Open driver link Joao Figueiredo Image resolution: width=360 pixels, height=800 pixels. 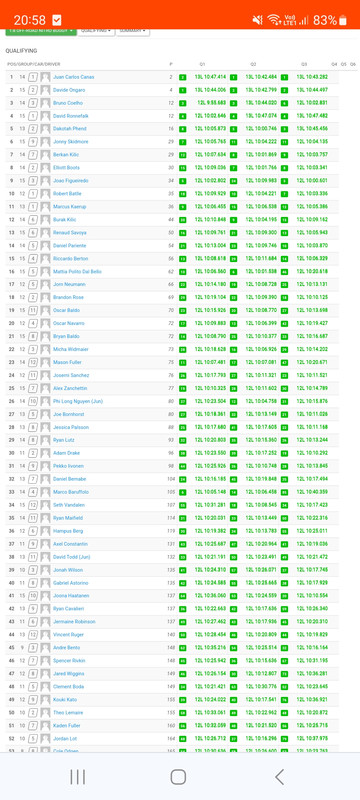pos(70,181)
